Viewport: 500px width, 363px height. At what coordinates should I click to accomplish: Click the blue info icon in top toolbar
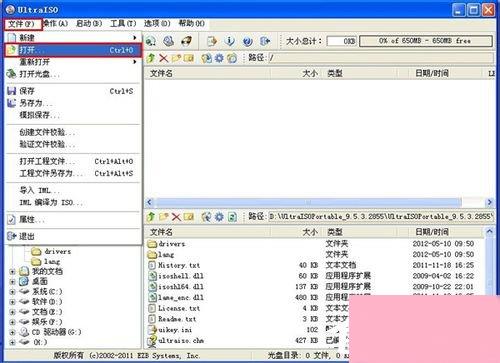point(229,41)
